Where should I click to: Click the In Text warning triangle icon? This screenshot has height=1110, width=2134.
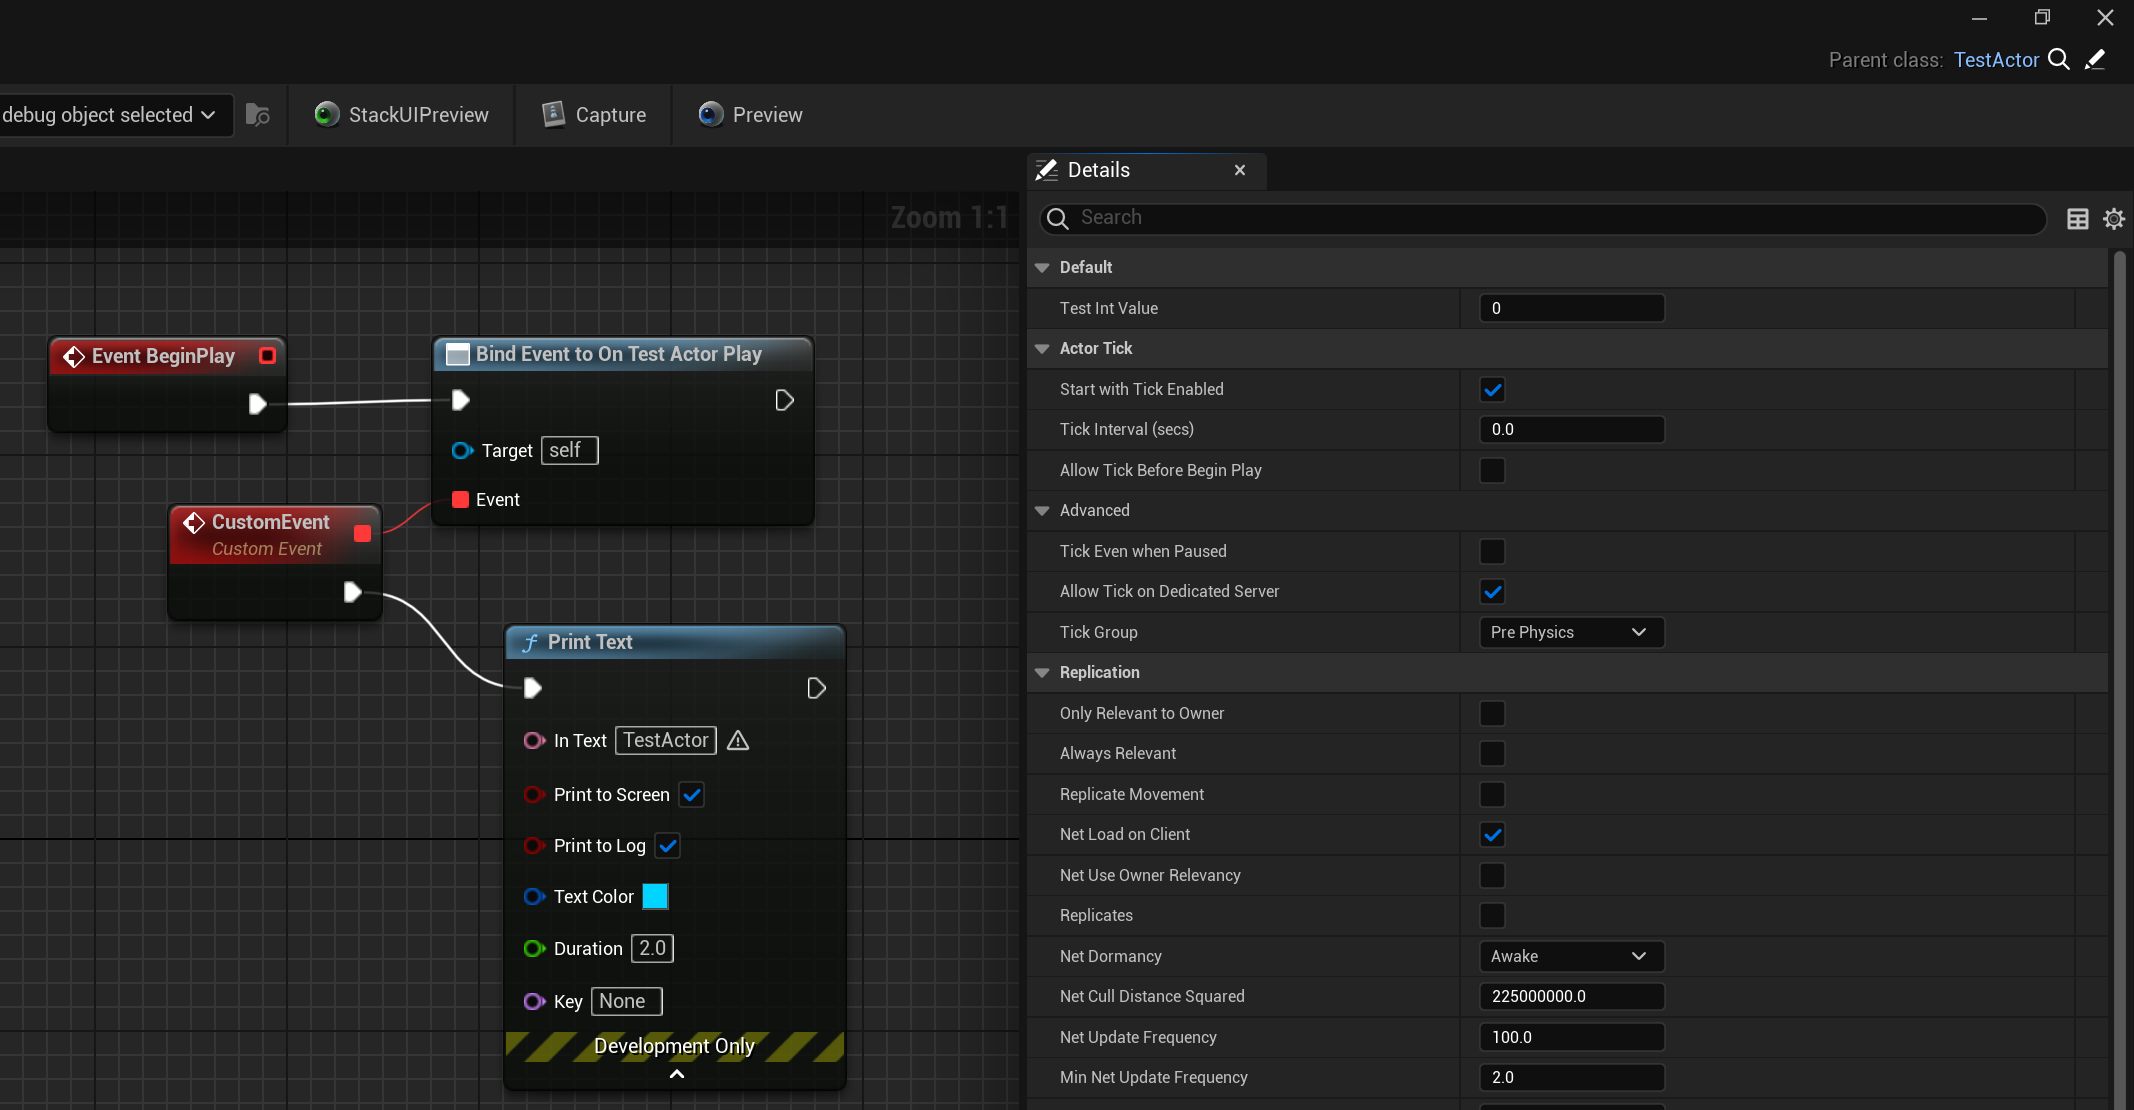tap(738, 741)
